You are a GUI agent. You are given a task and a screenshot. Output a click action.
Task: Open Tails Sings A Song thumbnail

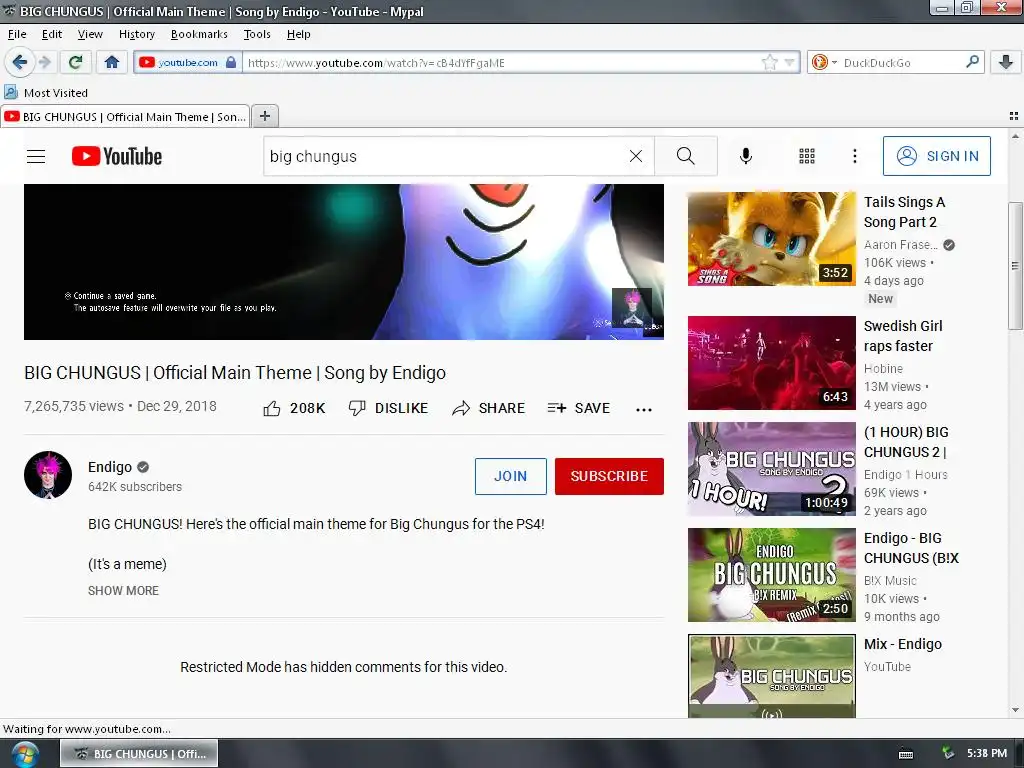tap(771, 238)
